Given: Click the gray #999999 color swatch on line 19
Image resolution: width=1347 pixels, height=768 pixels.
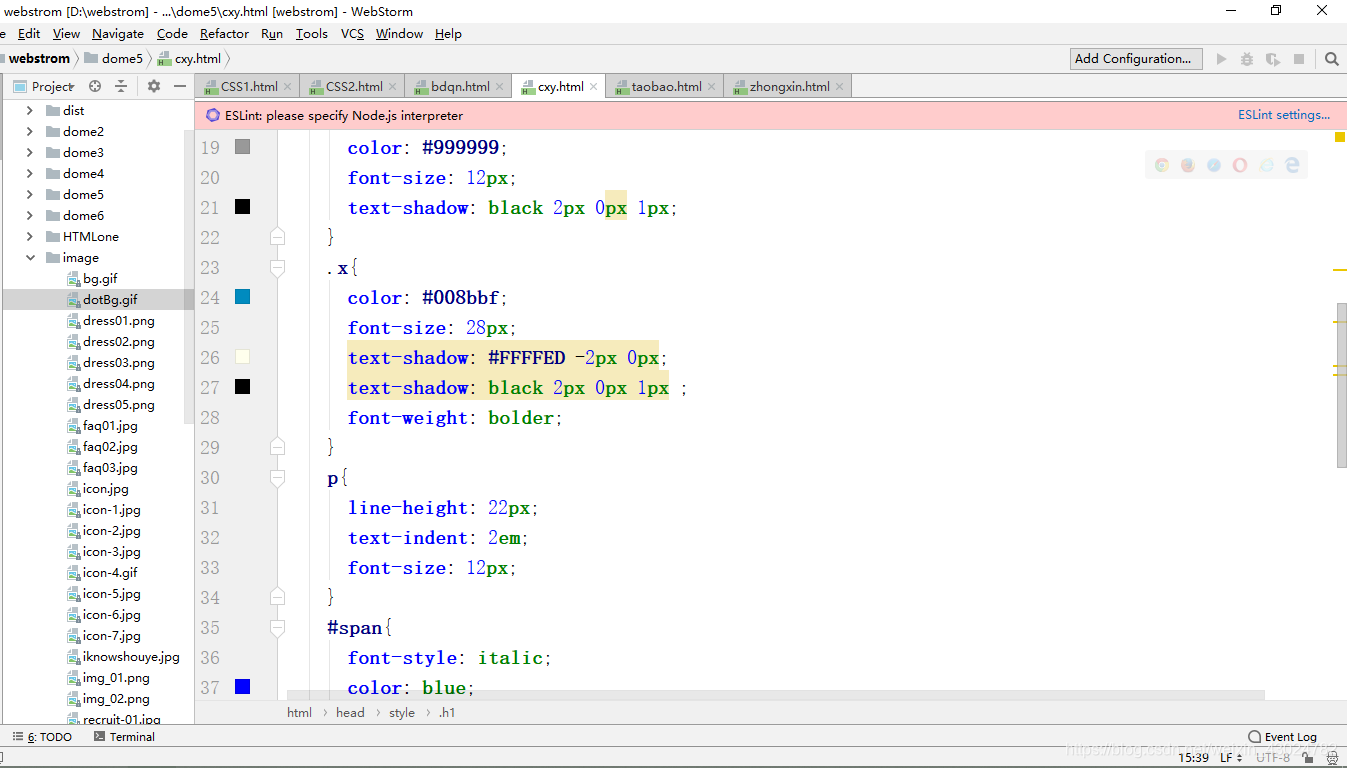Looking at the screenshot, I should pyautogui.click(x=242, y=147).
